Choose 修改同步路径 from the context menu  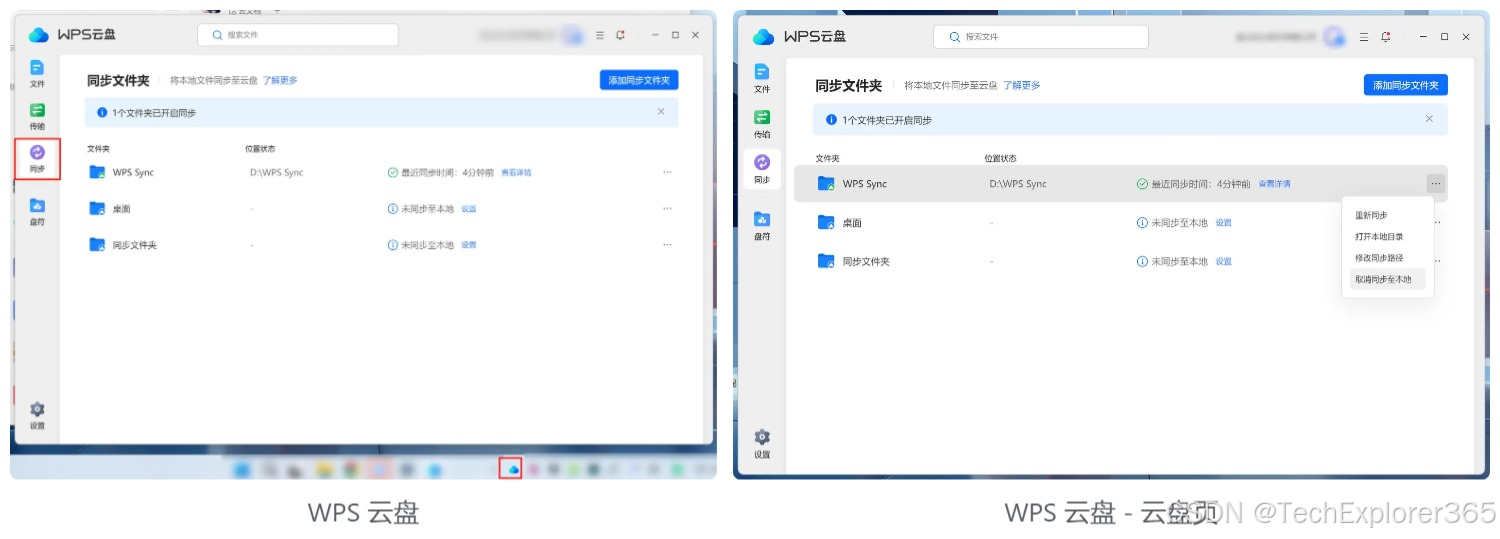point(1379,258)
